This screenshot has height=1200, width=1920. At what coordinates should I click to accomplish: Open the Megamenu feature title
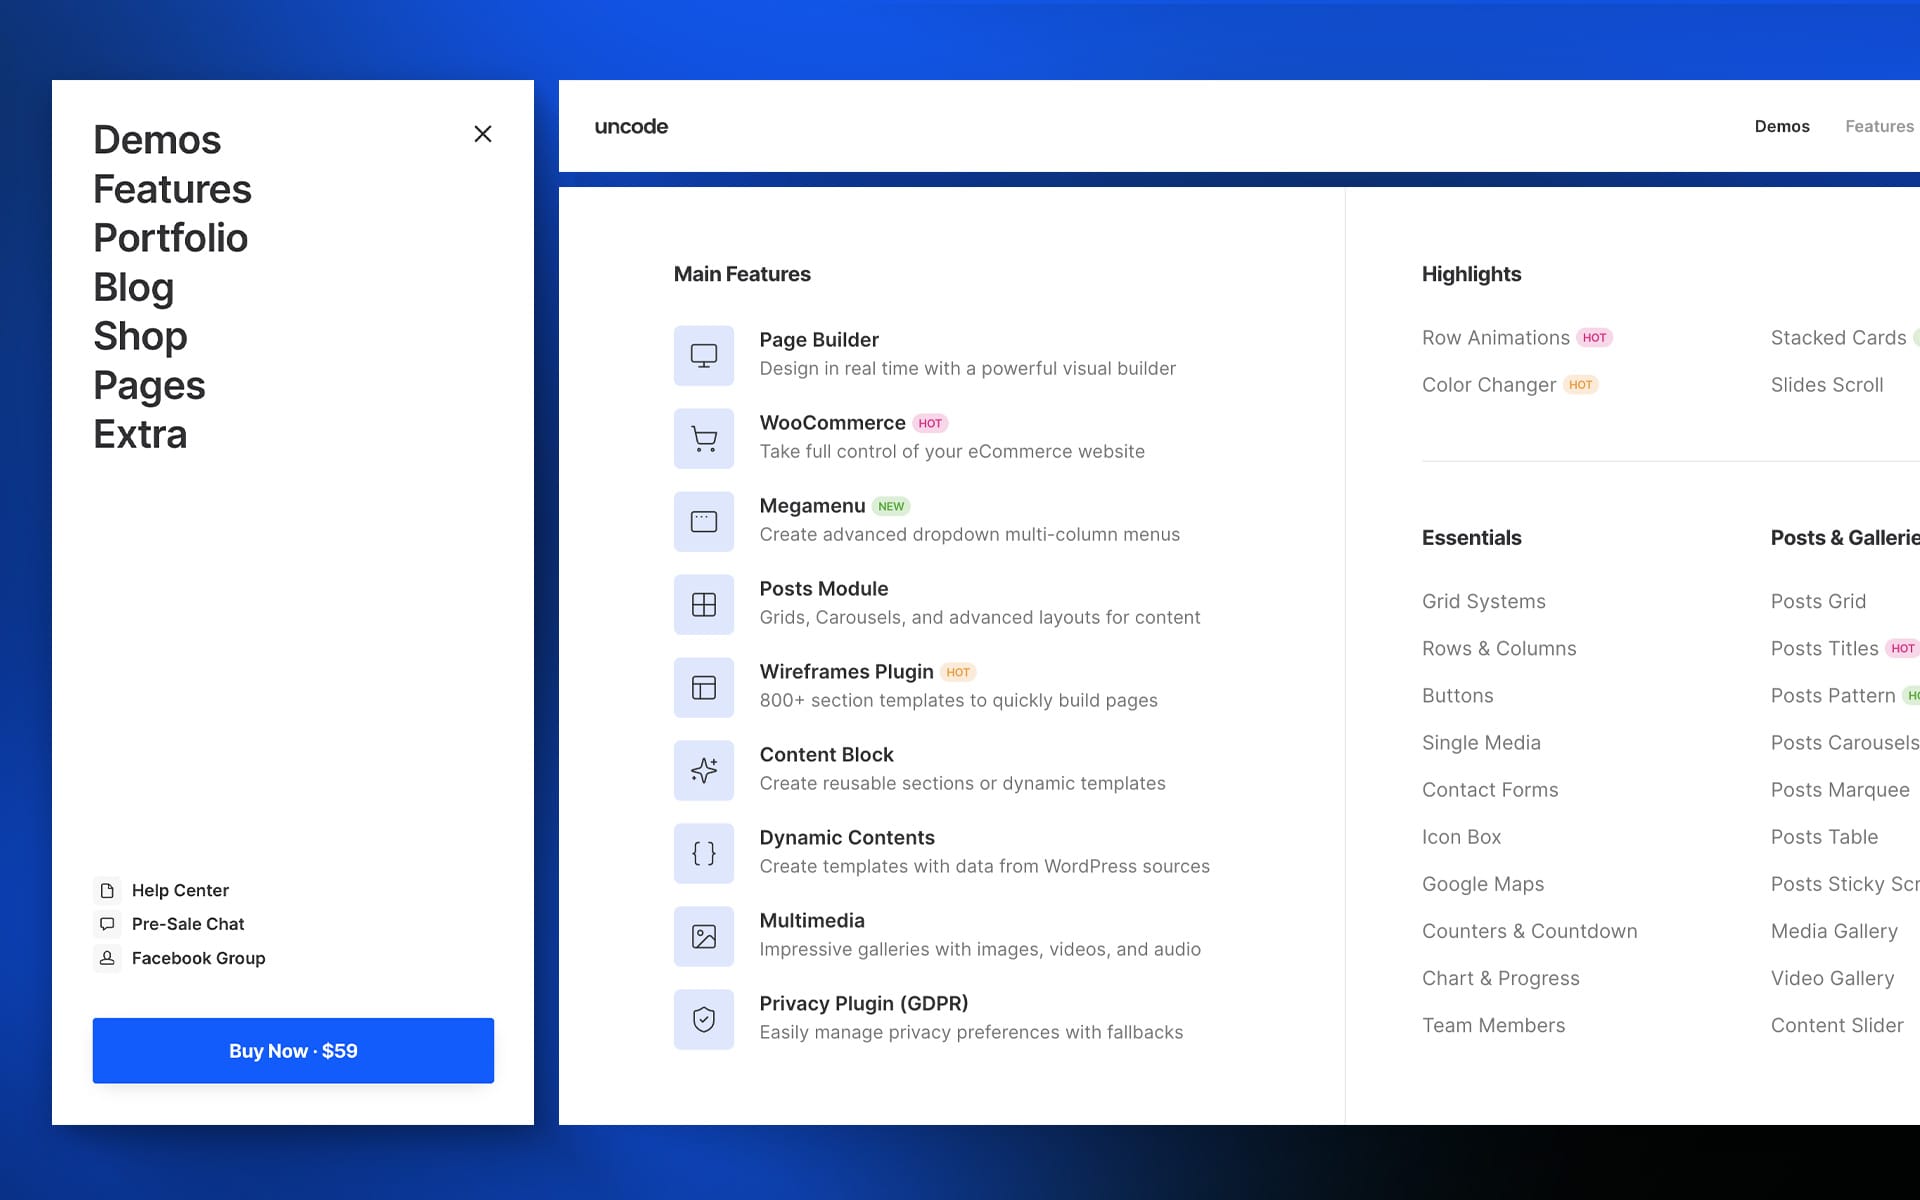click(812, 506)
